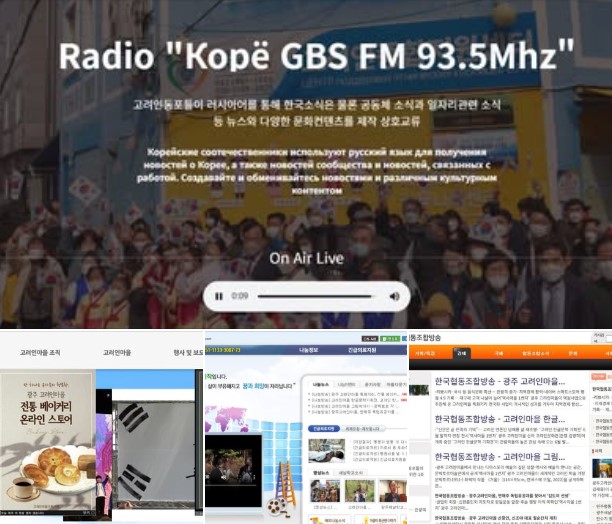Select the 공지사항 tab in news box
Image resolution: width=612 pixels, height=524 pixels.
point(372,385)
